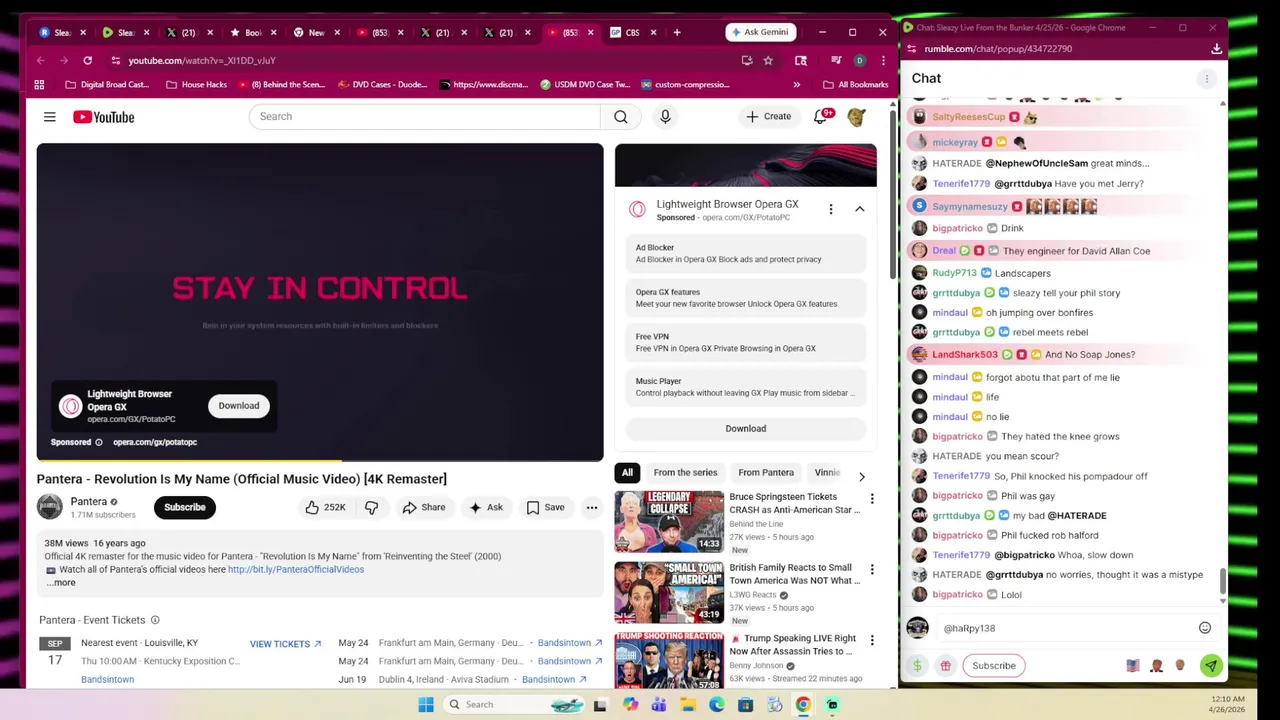Expand video description with ...more

tap(61, 582)
